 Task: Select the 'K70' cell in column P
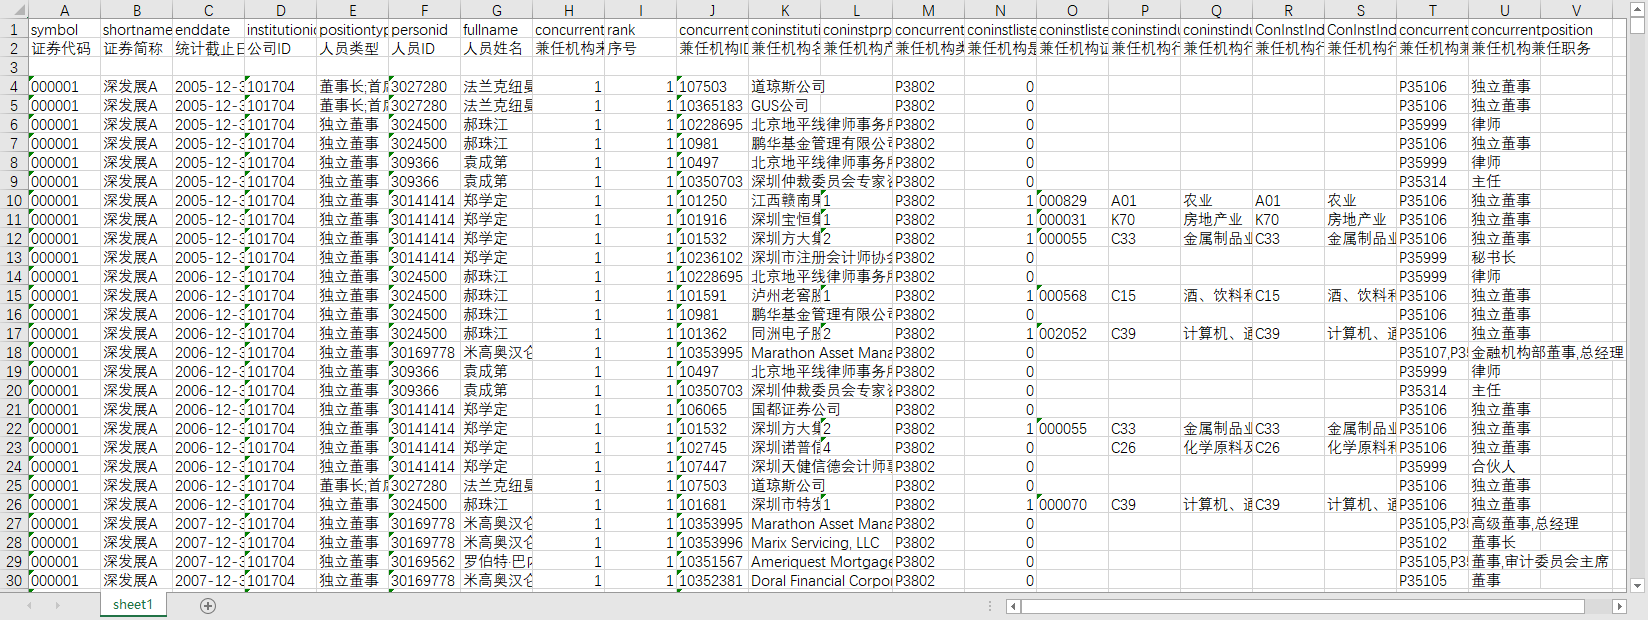click(x=1145, y=219)
